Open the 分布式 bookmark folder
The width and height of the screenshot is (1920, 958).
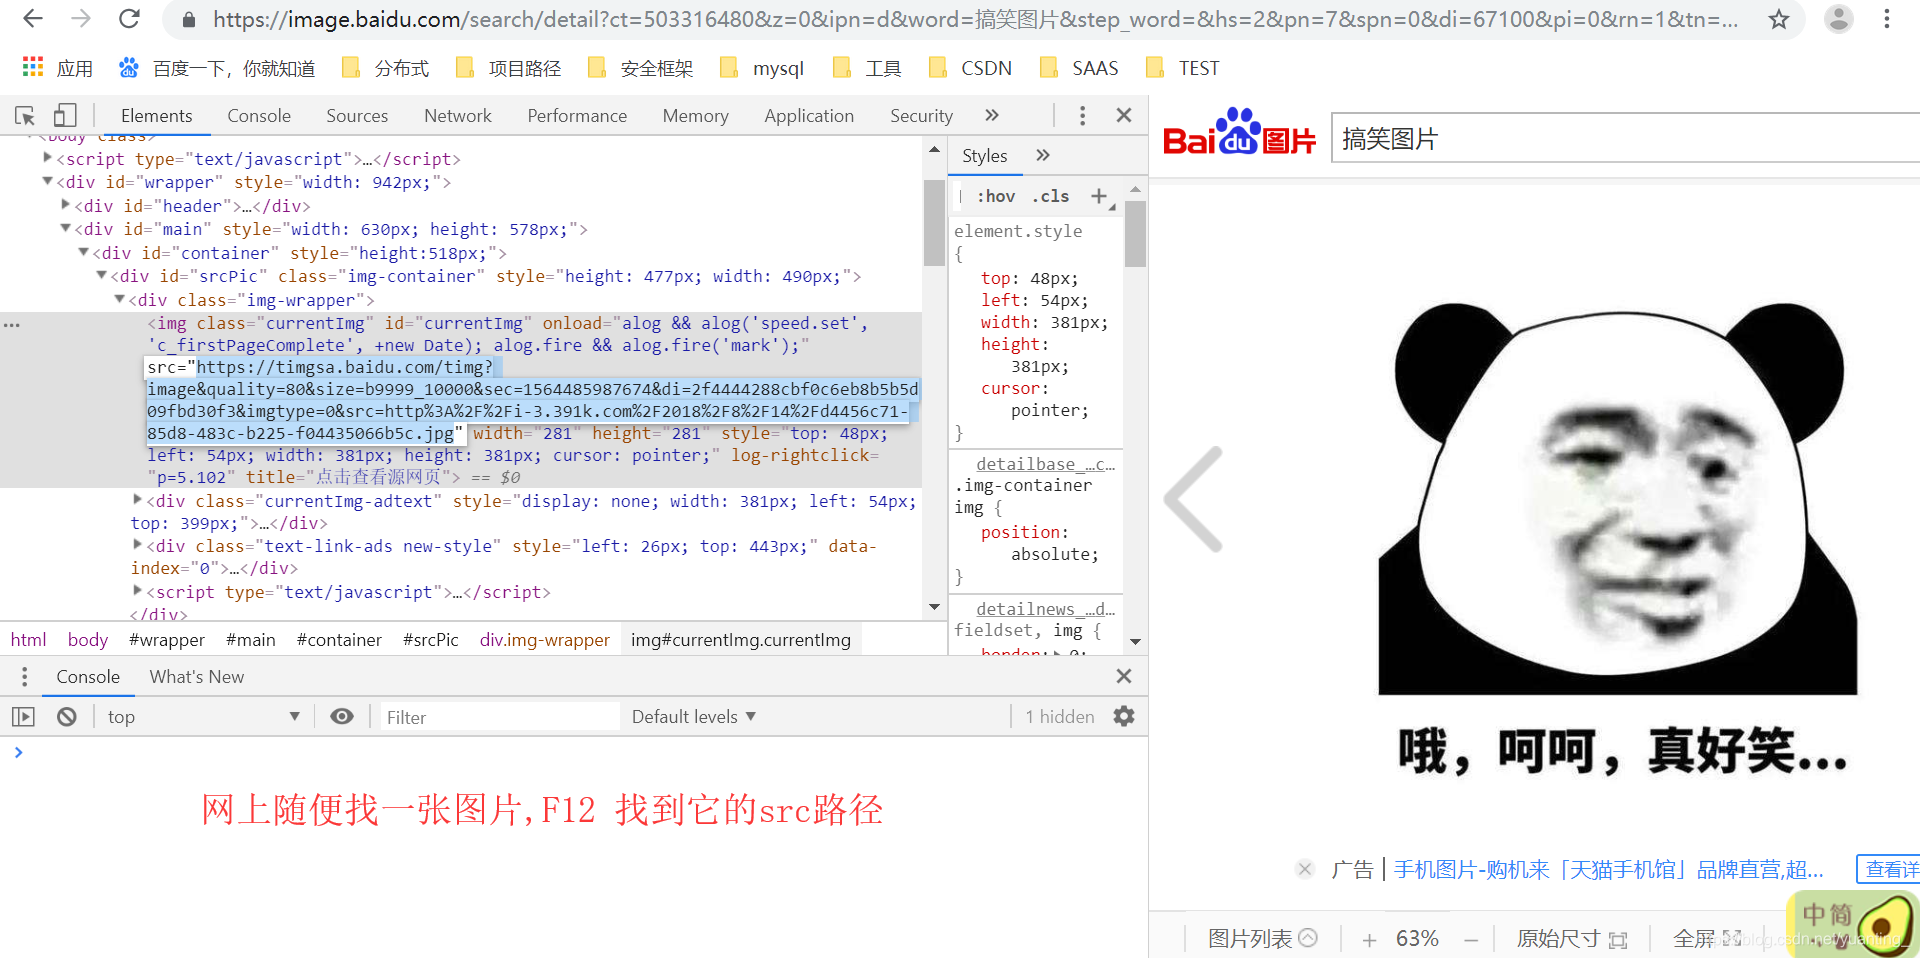click(x=385, y=68)
